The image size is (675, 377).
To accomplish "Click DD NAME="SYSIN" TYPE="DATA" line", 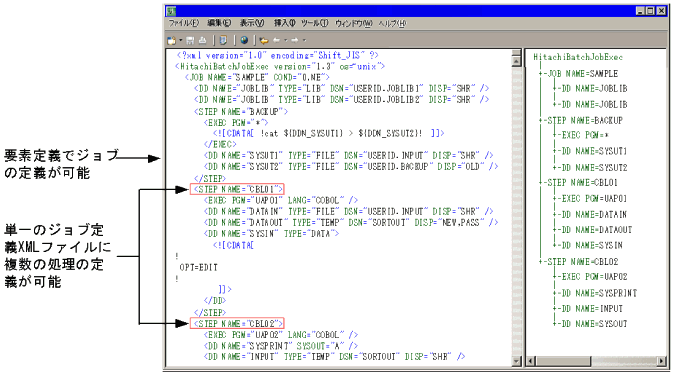I will point(272,234).
